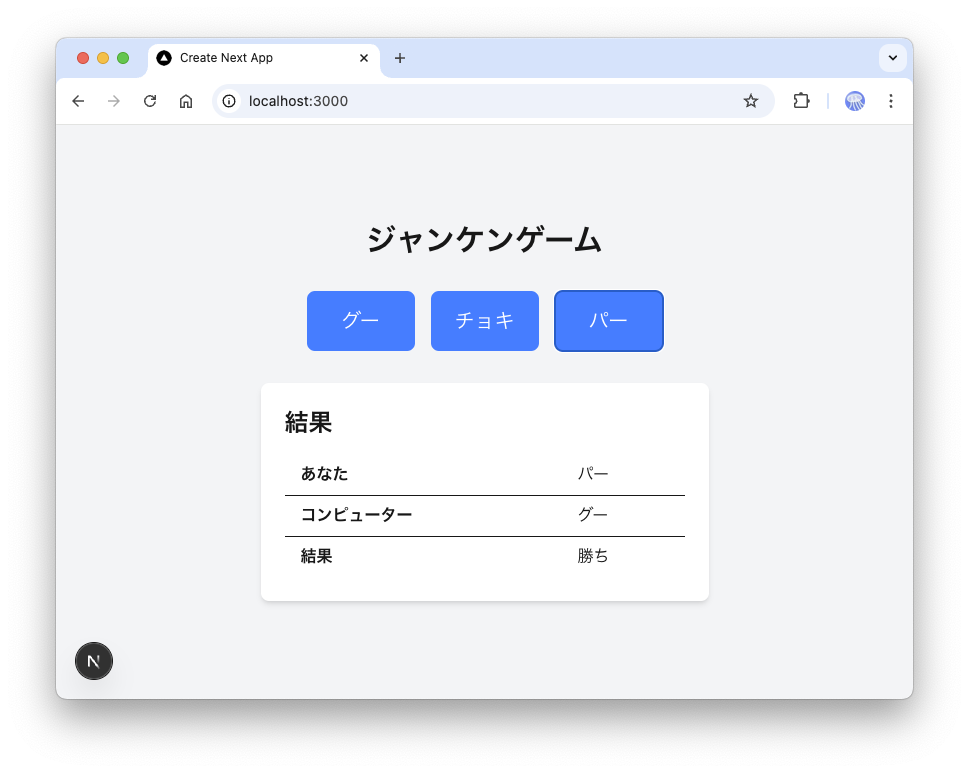Viewport: 969px width, 773px height.
Task: Choose the グー button
Action: pos(361,321)
